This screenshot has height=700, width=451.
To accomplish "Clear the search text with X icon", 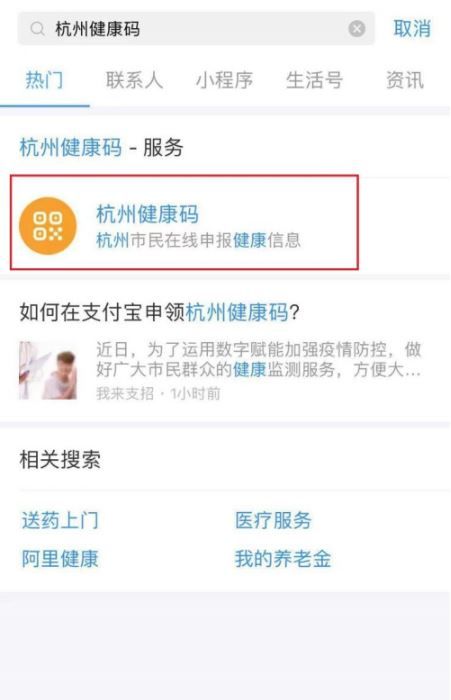I will pos(356,29).
